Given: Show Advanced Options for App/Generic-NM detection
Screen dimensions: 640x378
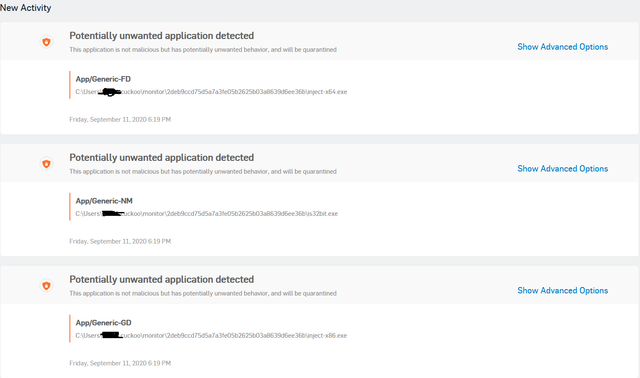Looking at the screenshot, I should tap(562, 169).
